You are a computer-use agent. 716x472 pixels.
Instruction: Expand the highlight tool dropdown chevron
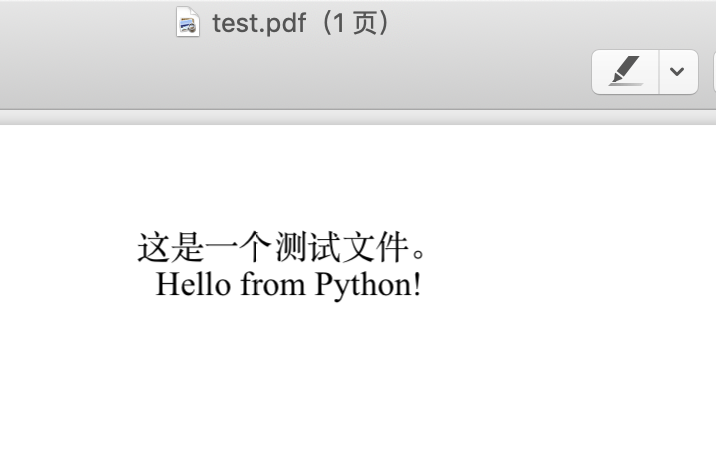(x=678, y=72)
